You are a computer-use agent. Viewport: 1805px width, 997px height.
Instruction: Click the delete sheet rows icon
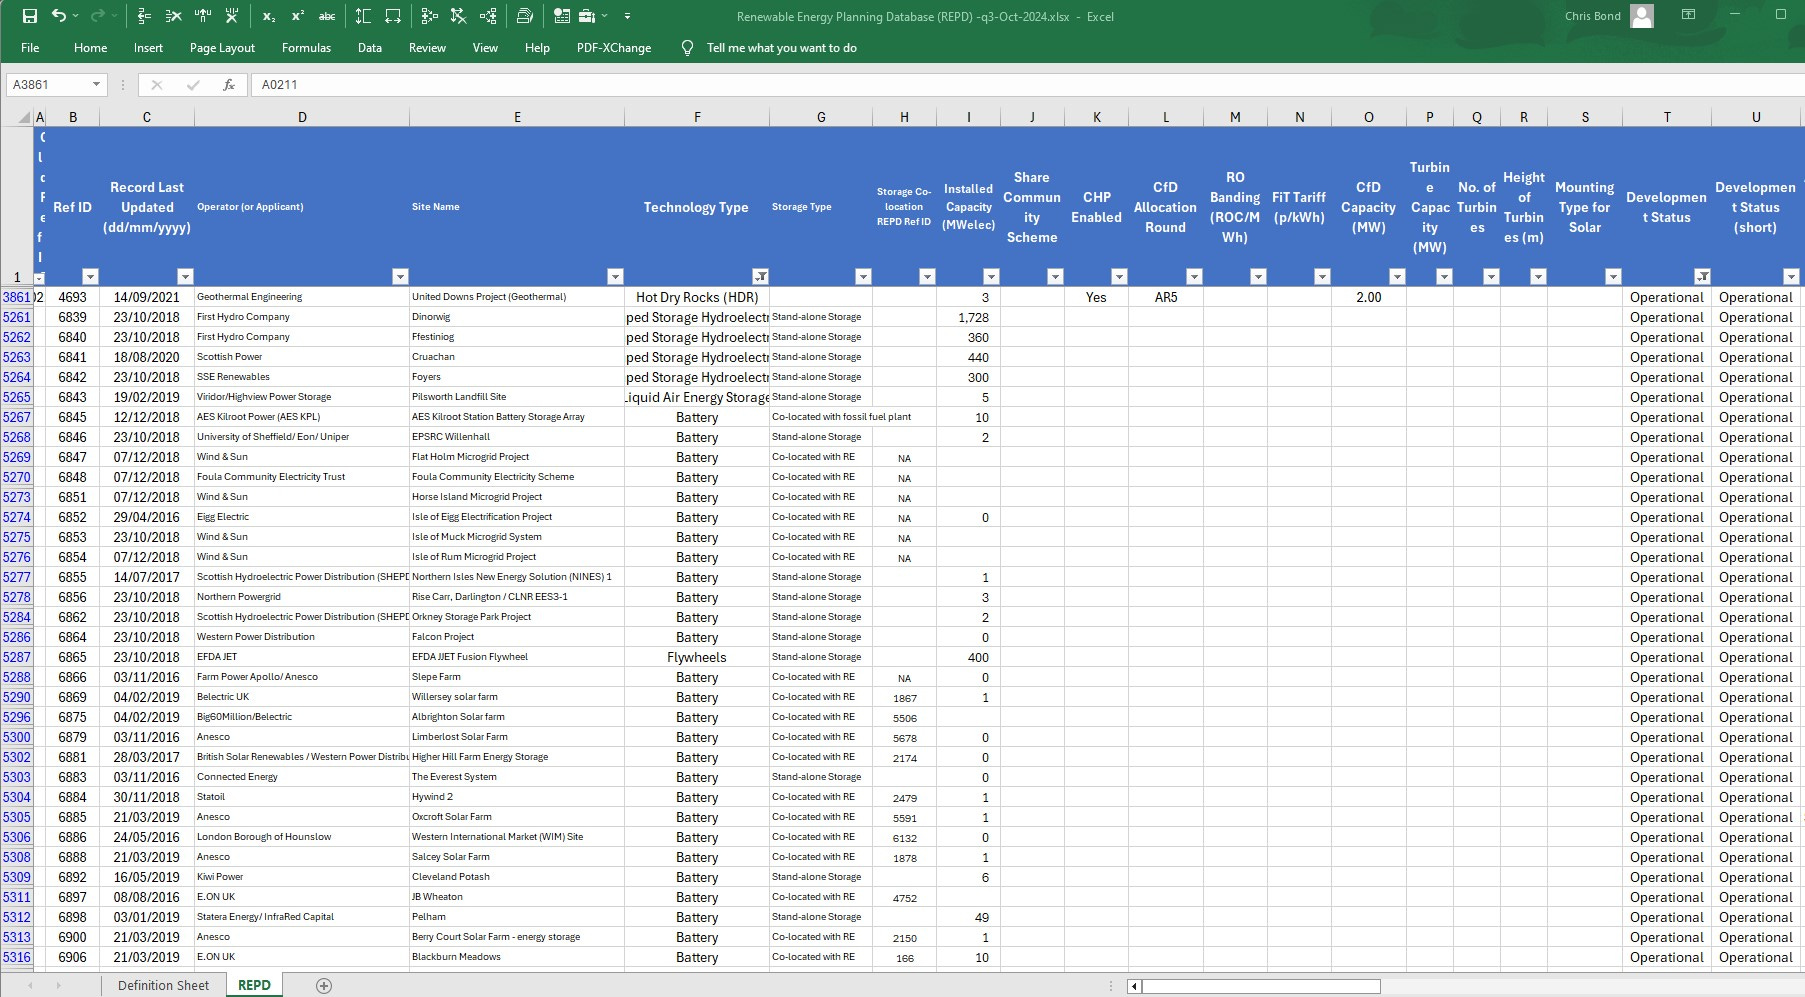pos(173,16)
